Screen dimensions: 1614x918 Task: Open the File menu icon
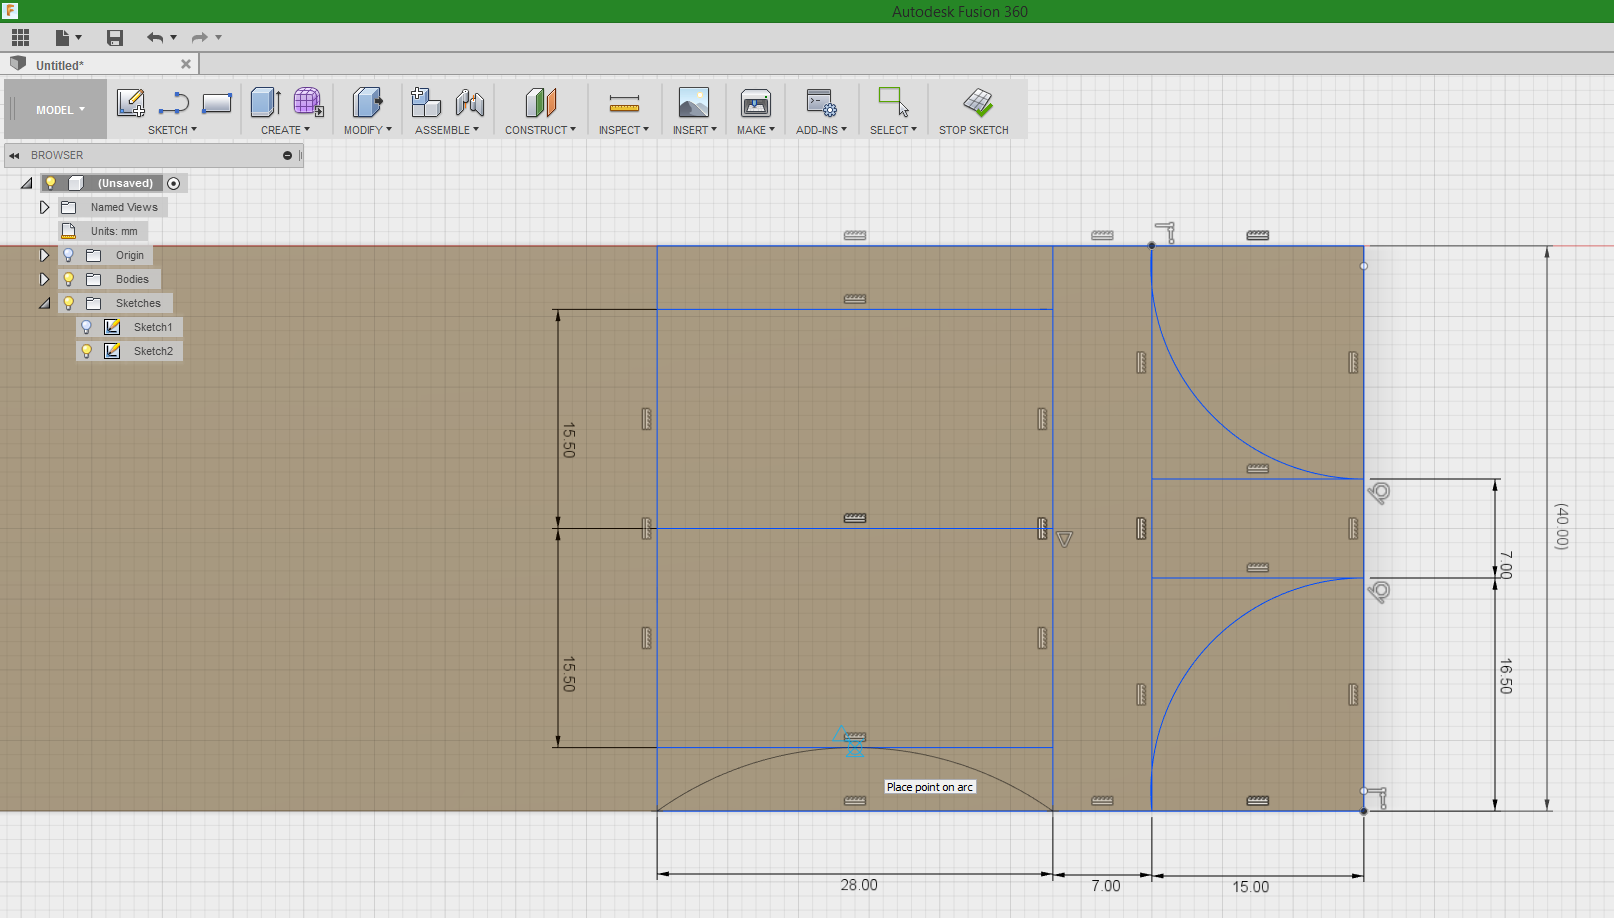click(x=63, y=38)
